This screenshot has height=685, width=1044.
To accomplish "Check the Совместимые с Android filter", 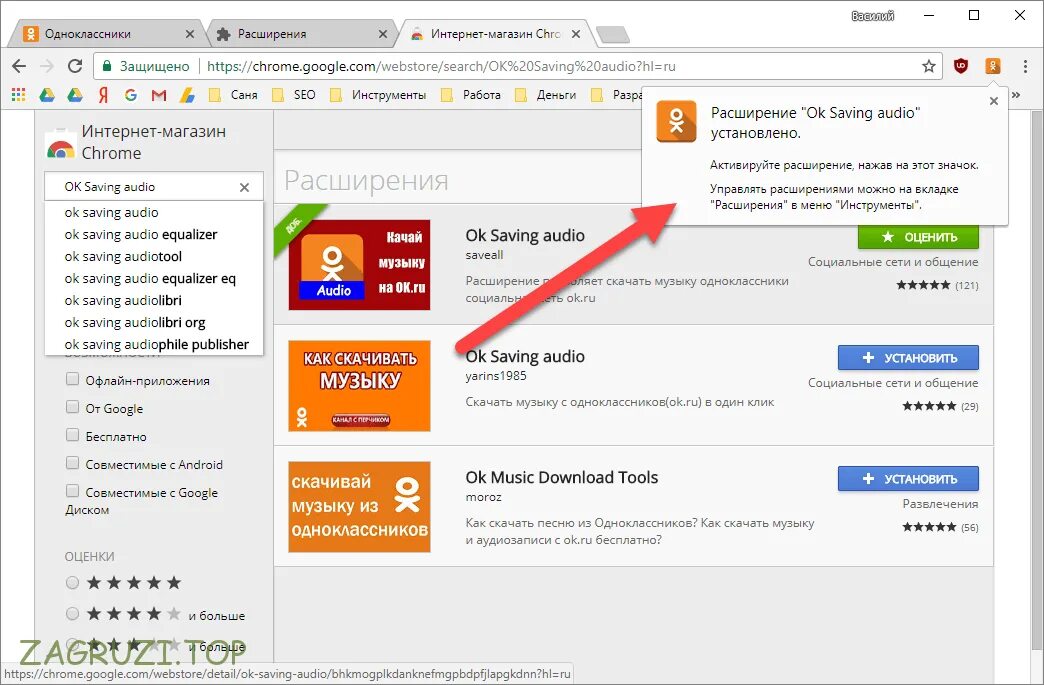I will (x=72, y=463).
